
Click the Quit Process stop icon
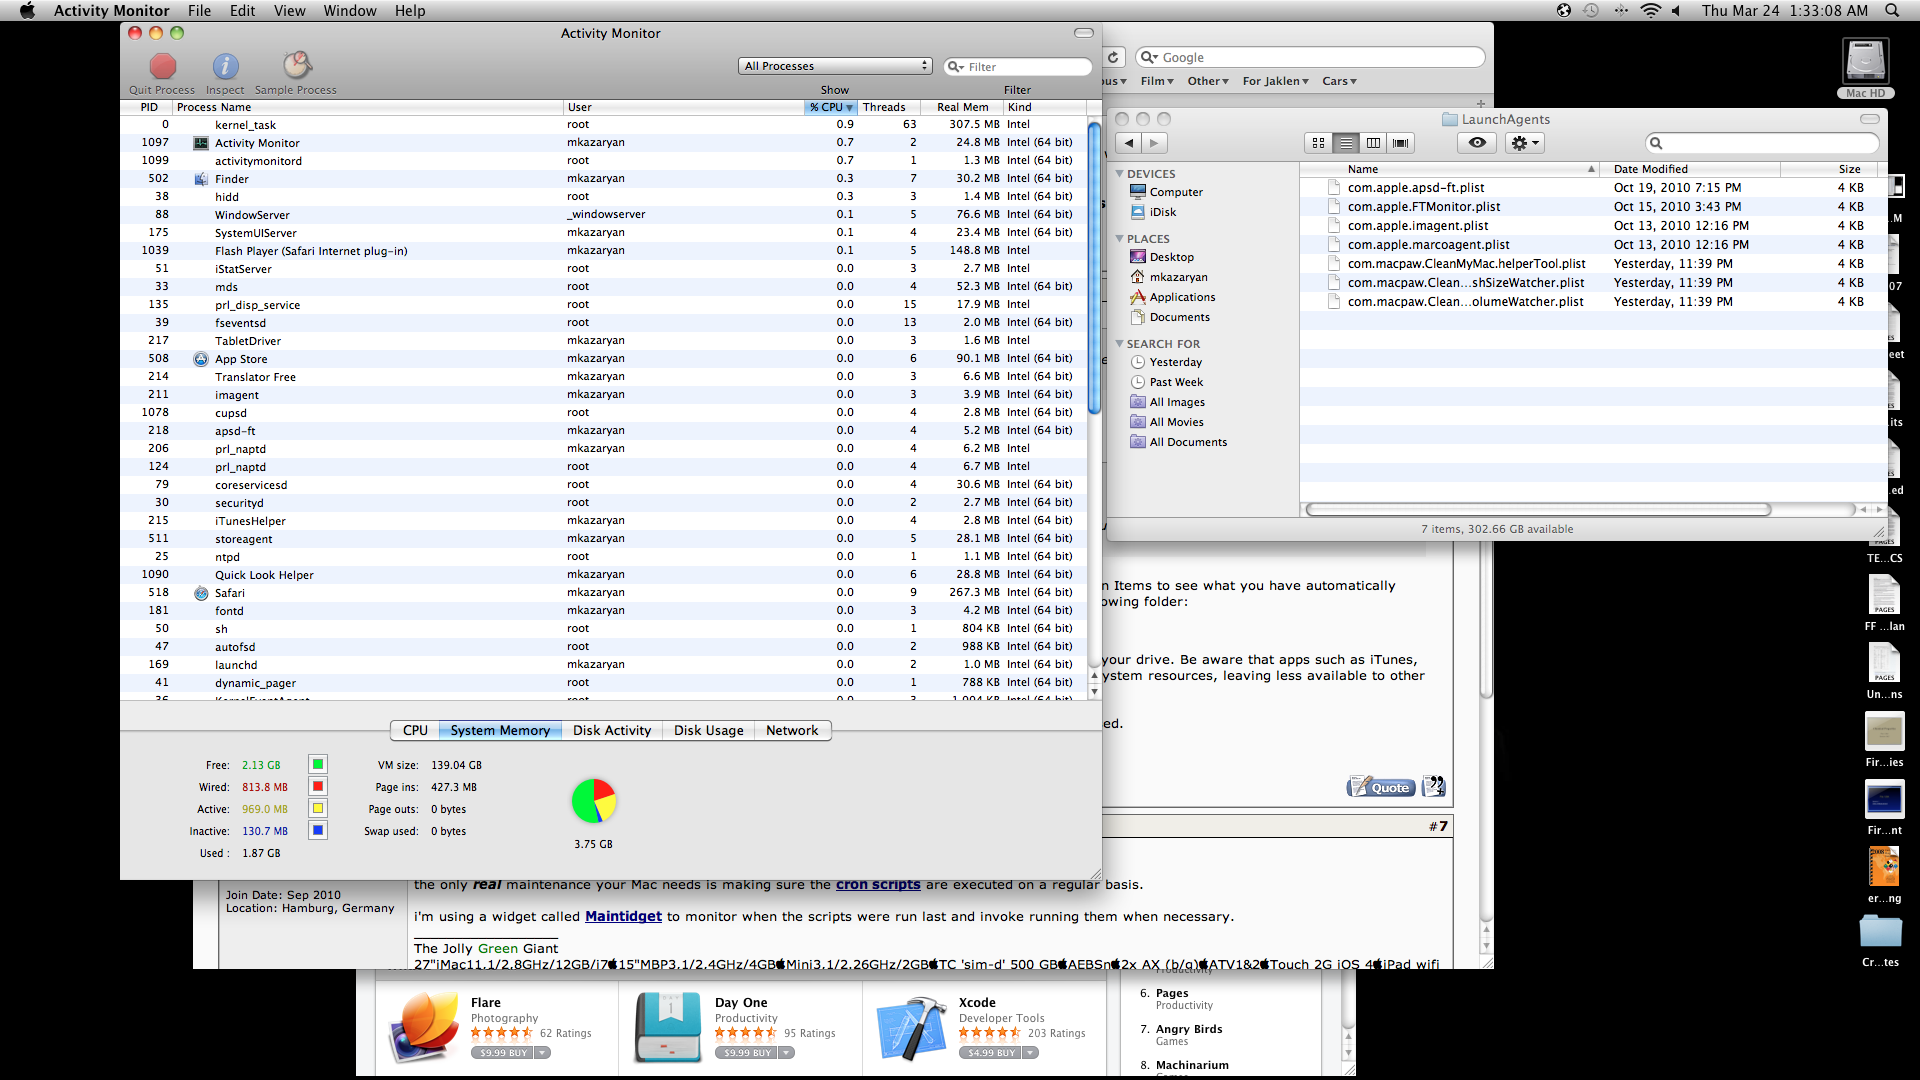coord(162,66)
